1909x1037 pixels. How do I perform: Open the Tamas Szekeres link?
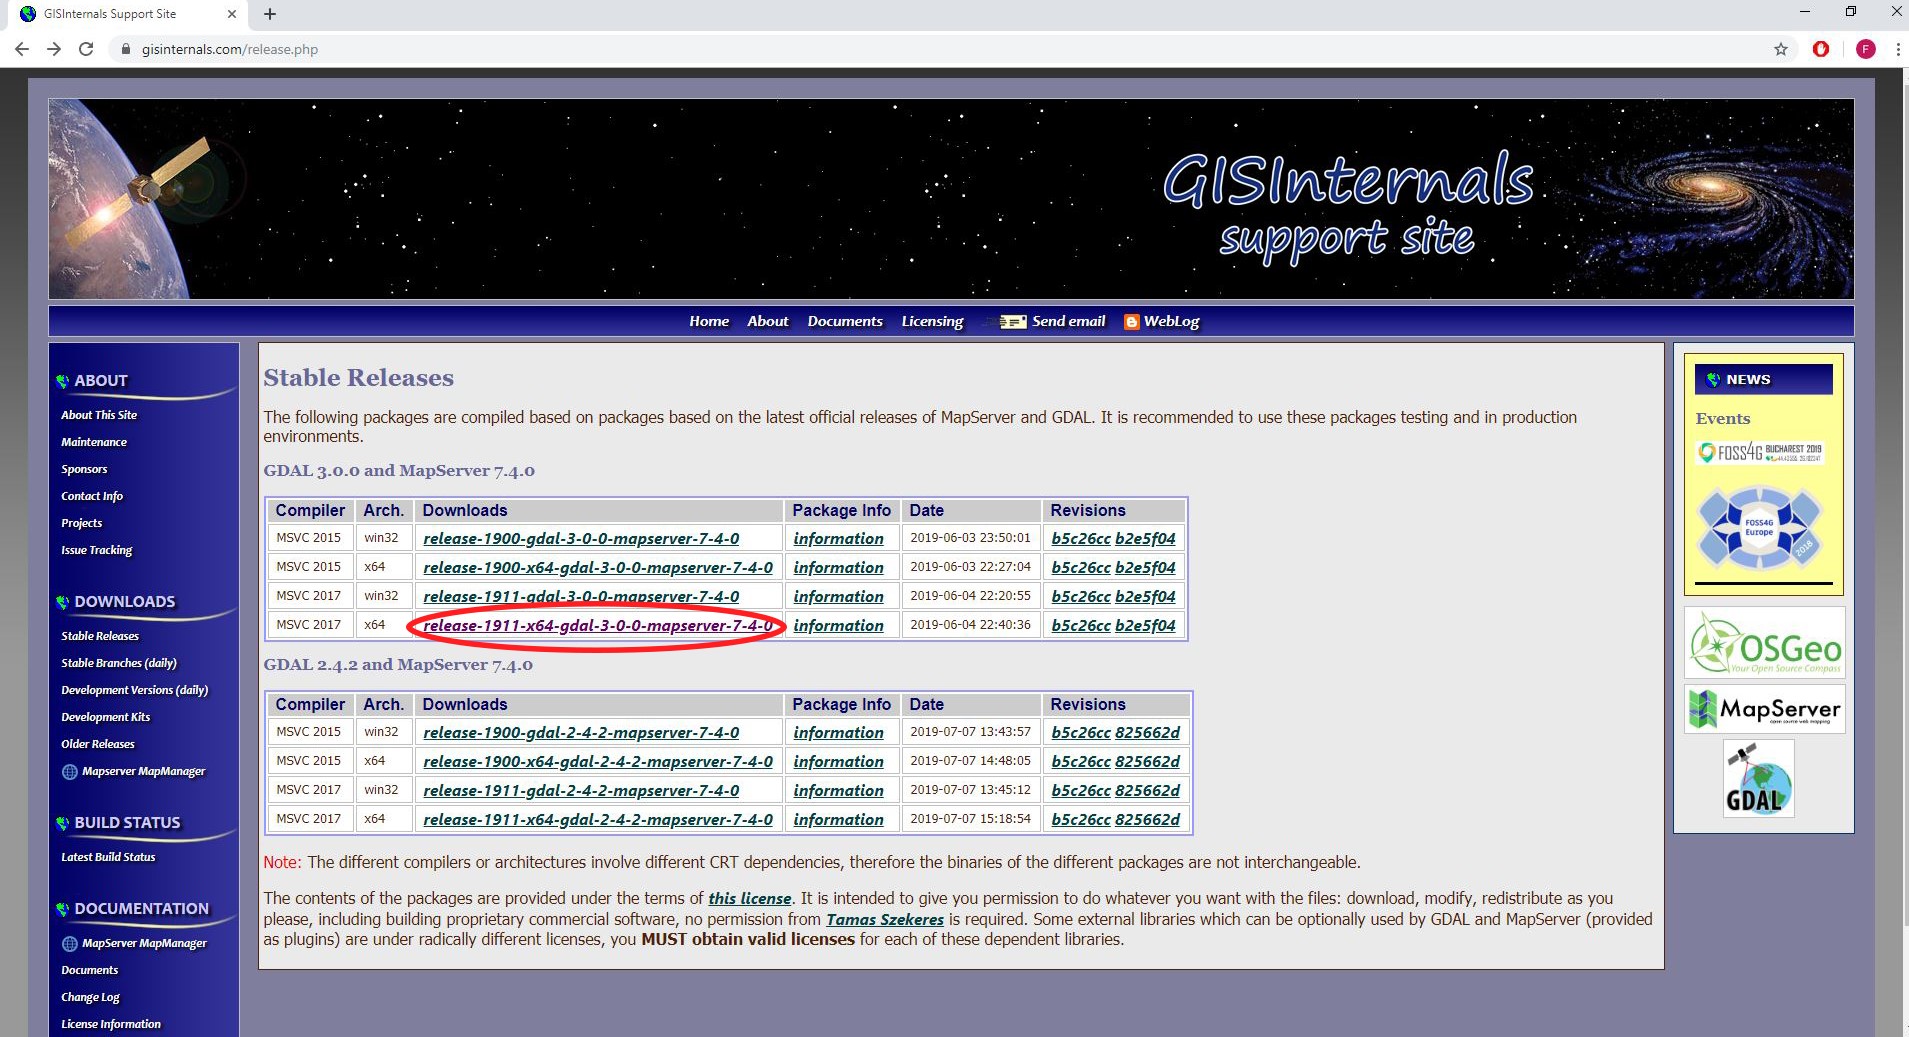(x=885, y=919)
